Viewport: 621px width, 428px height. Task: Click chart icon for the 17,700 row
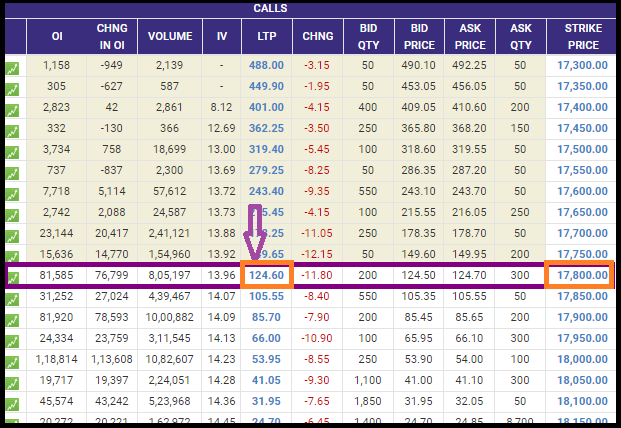[x=13, y=233]
